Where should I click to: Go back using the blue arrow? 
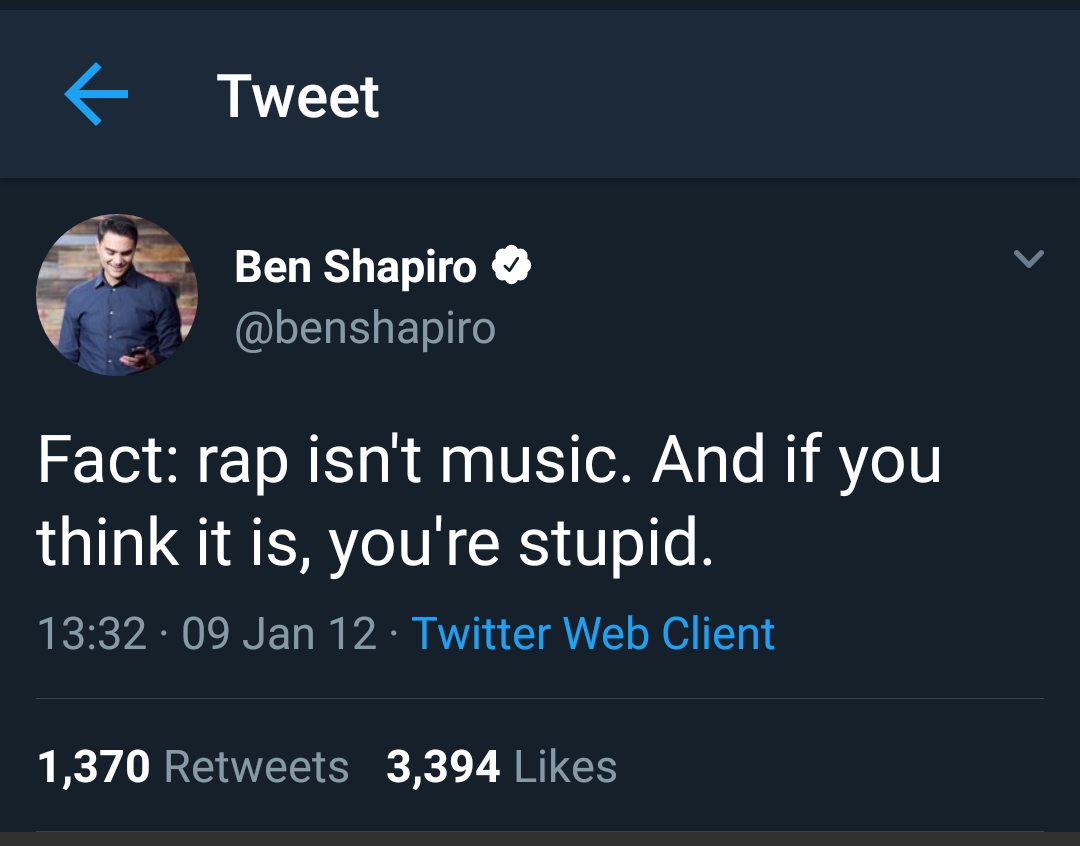coord(96,95)
